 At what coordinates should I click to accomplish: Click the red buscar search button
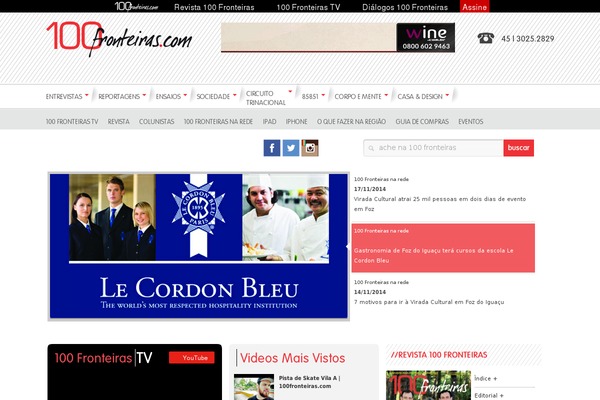click(x=518, y=148)
